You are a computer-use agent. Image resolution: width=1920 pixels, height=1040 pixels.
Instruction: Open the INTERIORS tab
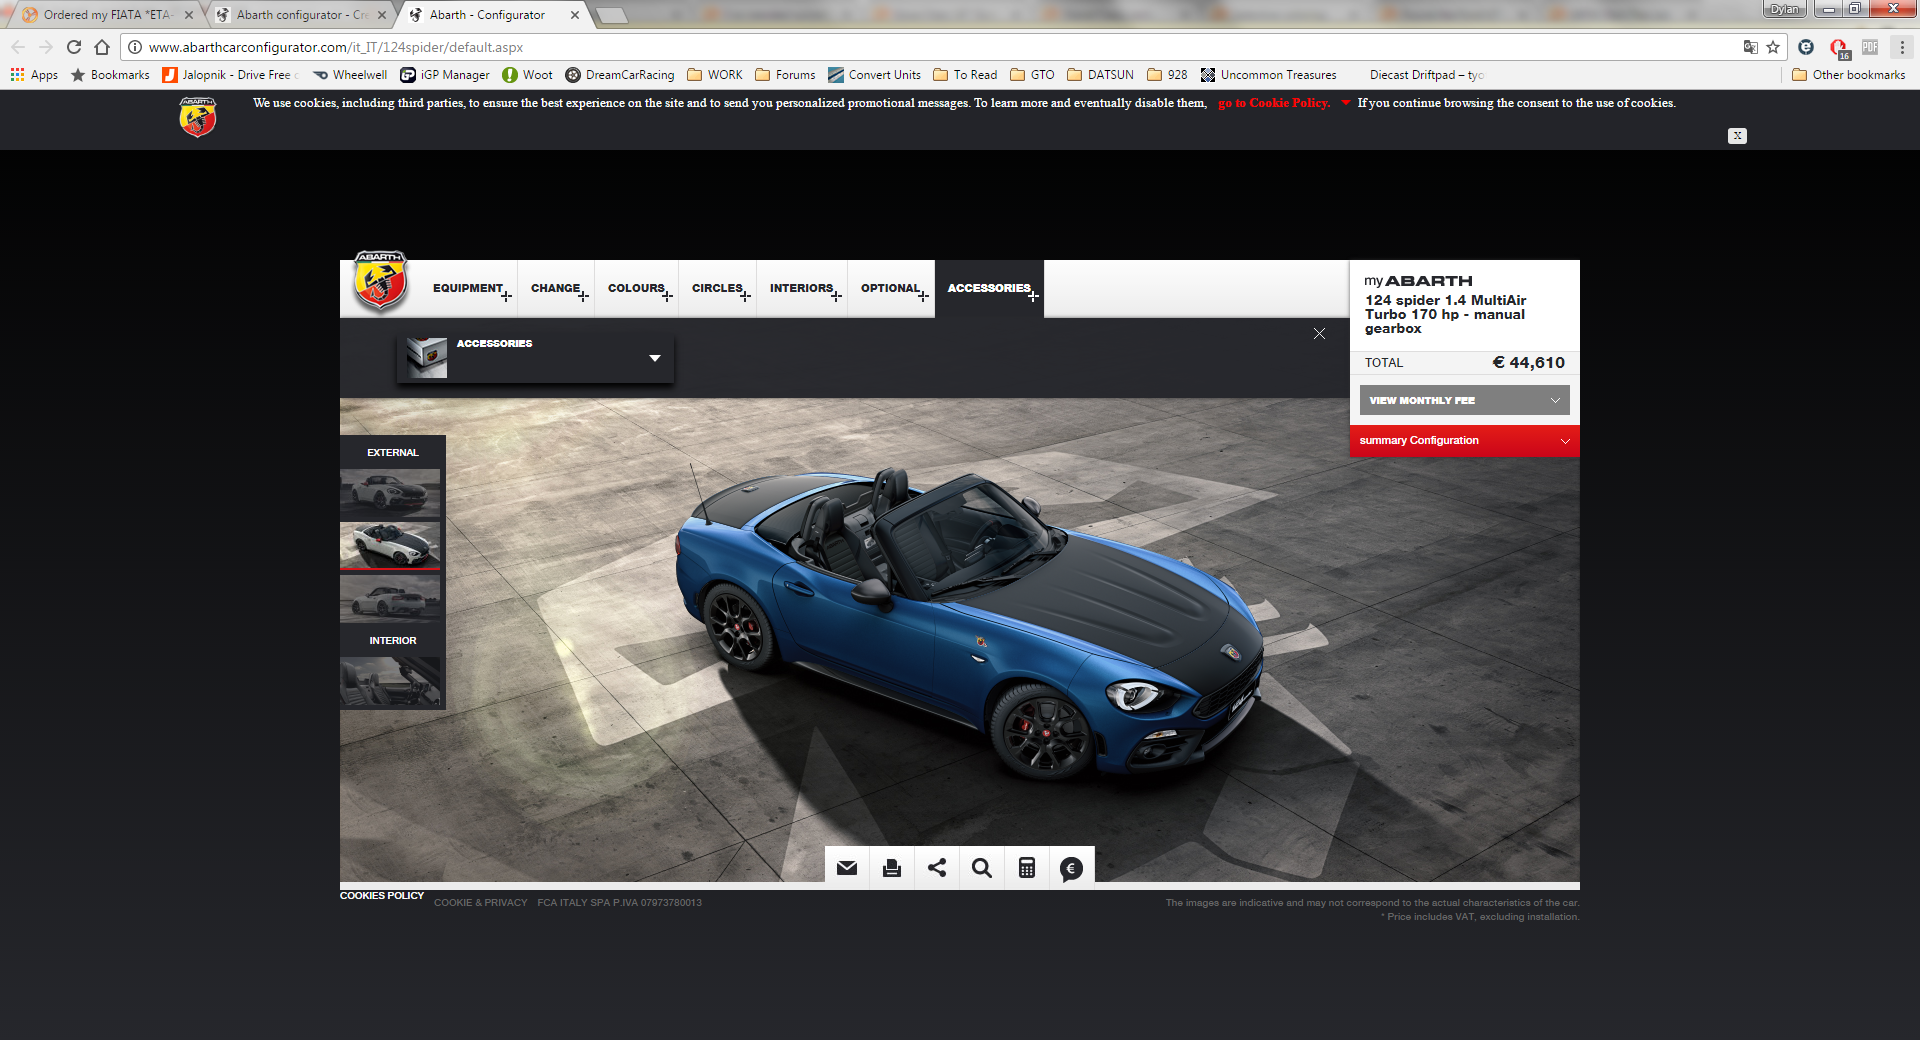[x=802, y=288]
